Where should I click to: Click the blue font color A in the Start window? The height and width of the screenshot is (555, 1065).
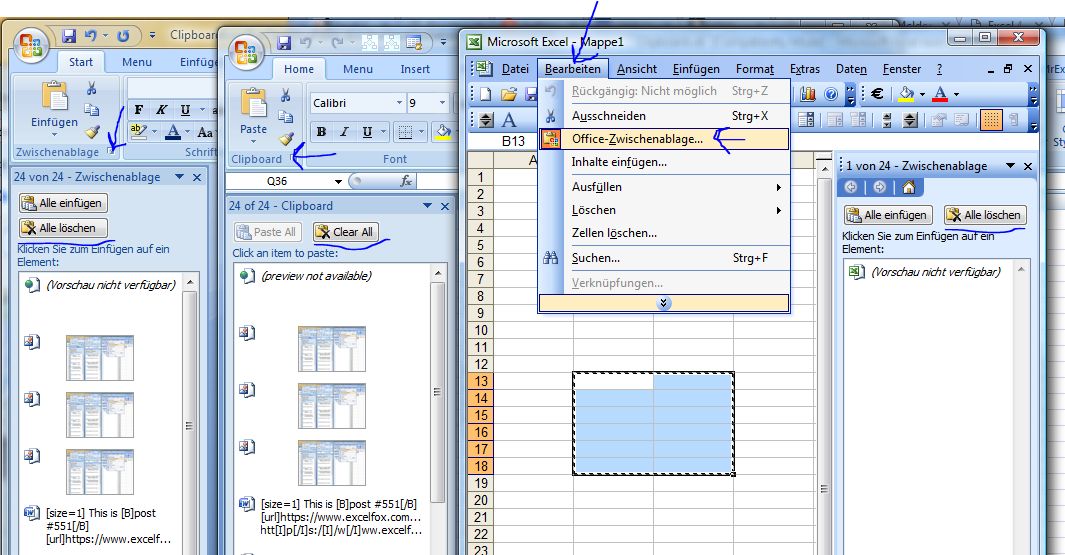click(x=173, y=132)
